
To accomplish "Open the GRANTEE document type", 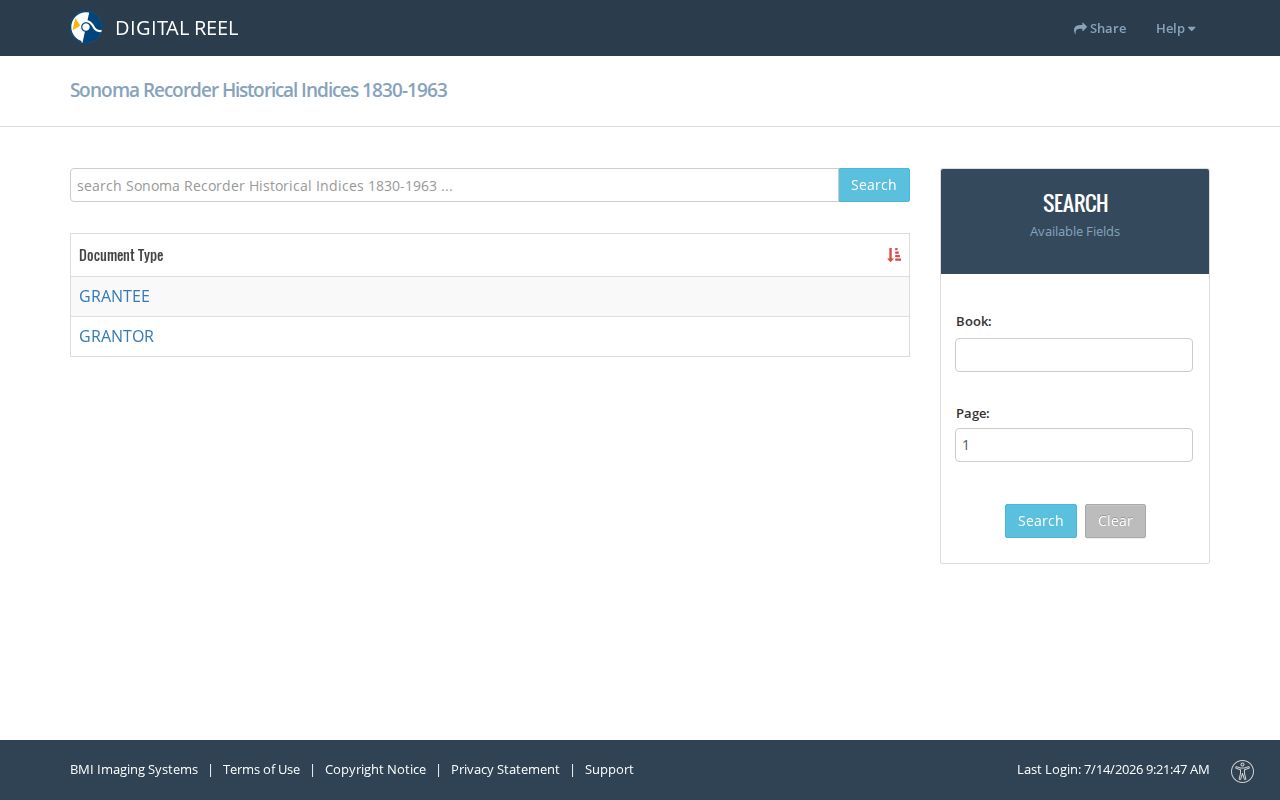I will (114, 296).
